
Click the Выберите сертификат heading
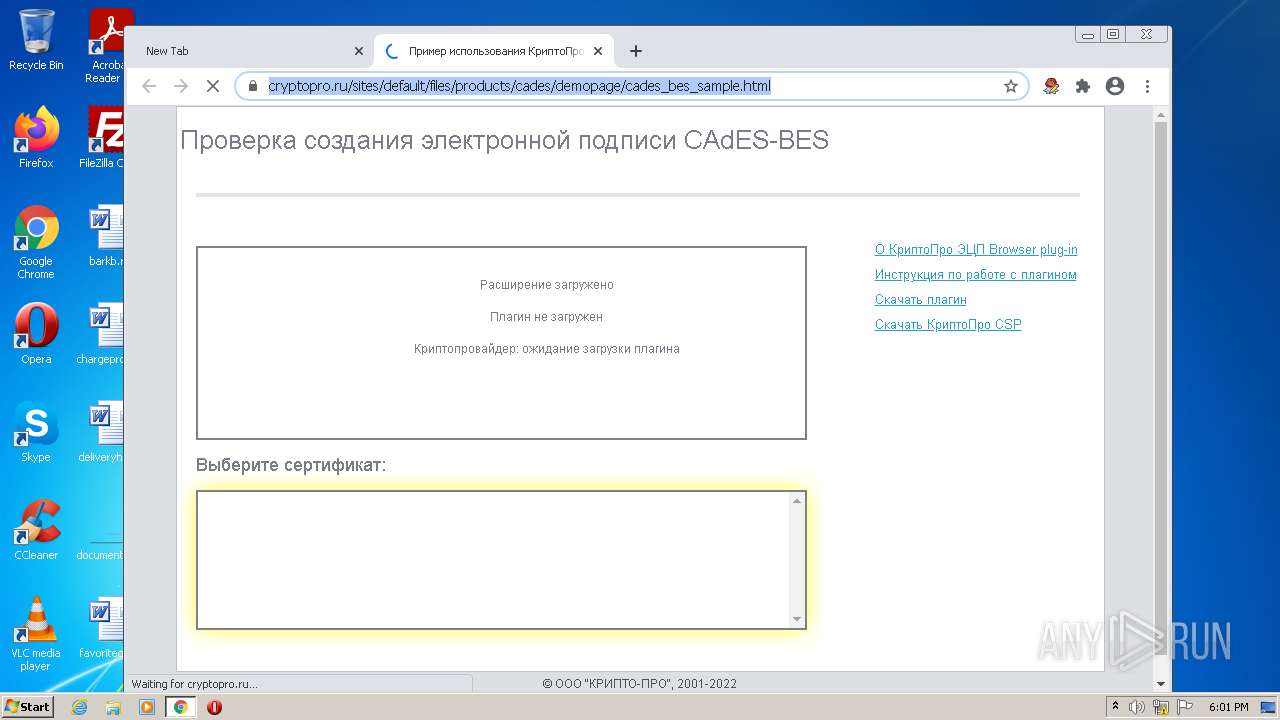pos(291,465)
